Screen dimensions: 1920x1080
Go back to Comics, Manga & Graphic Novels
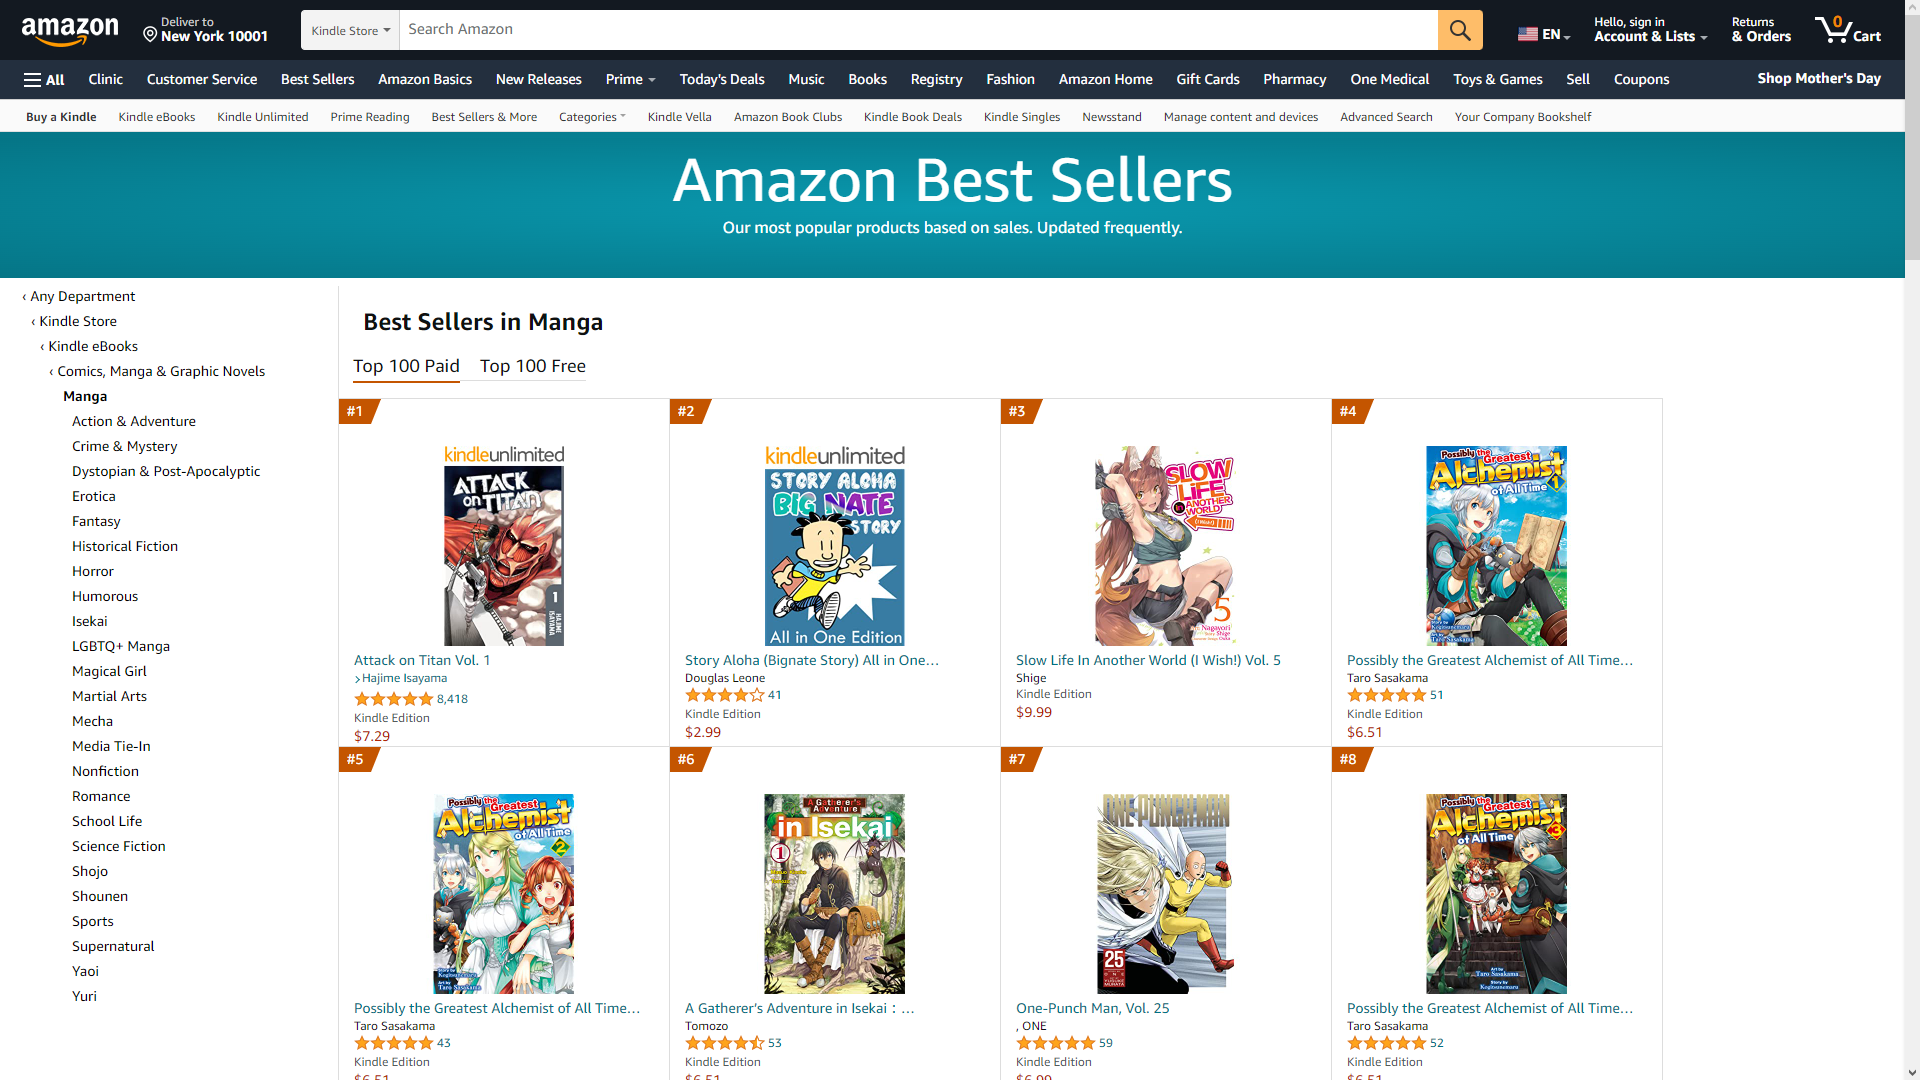[161, 371]
